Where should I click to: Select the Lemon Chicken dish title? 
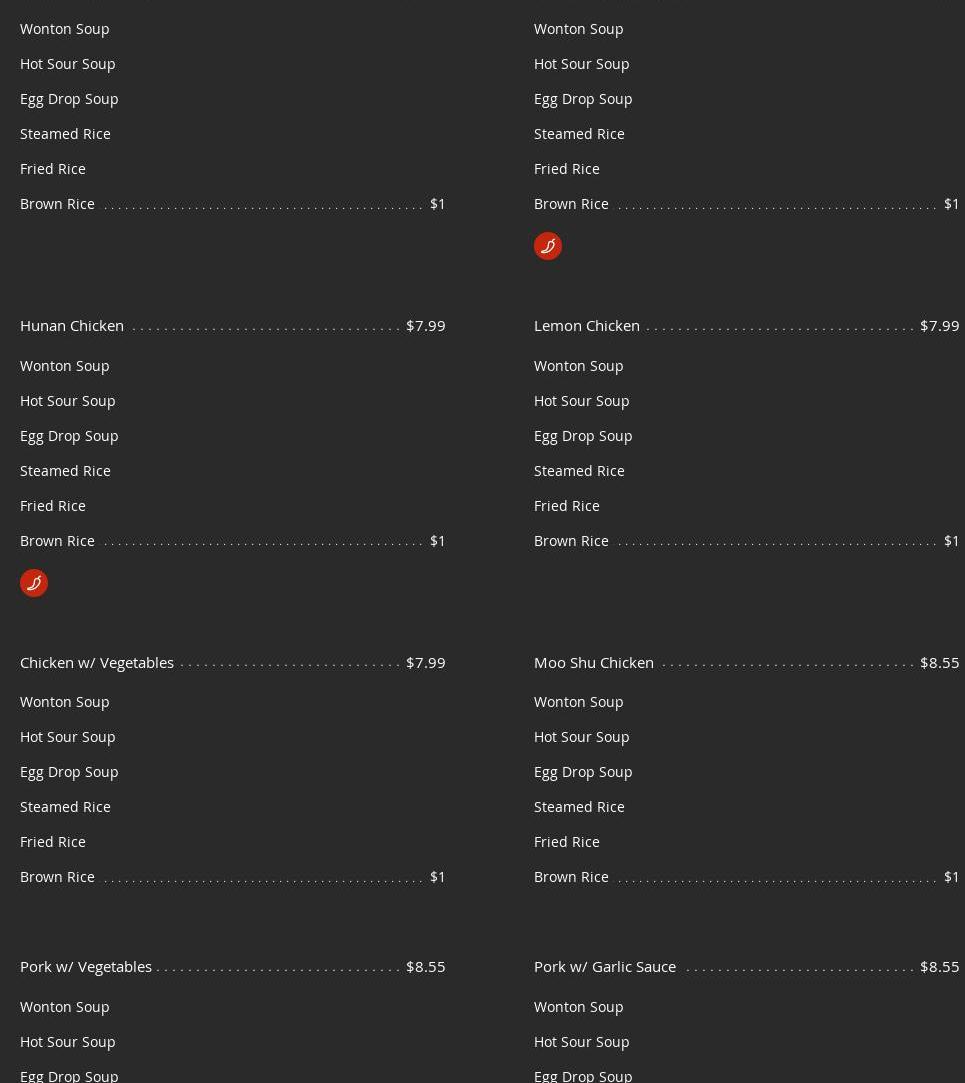click(x=587, y=325)
